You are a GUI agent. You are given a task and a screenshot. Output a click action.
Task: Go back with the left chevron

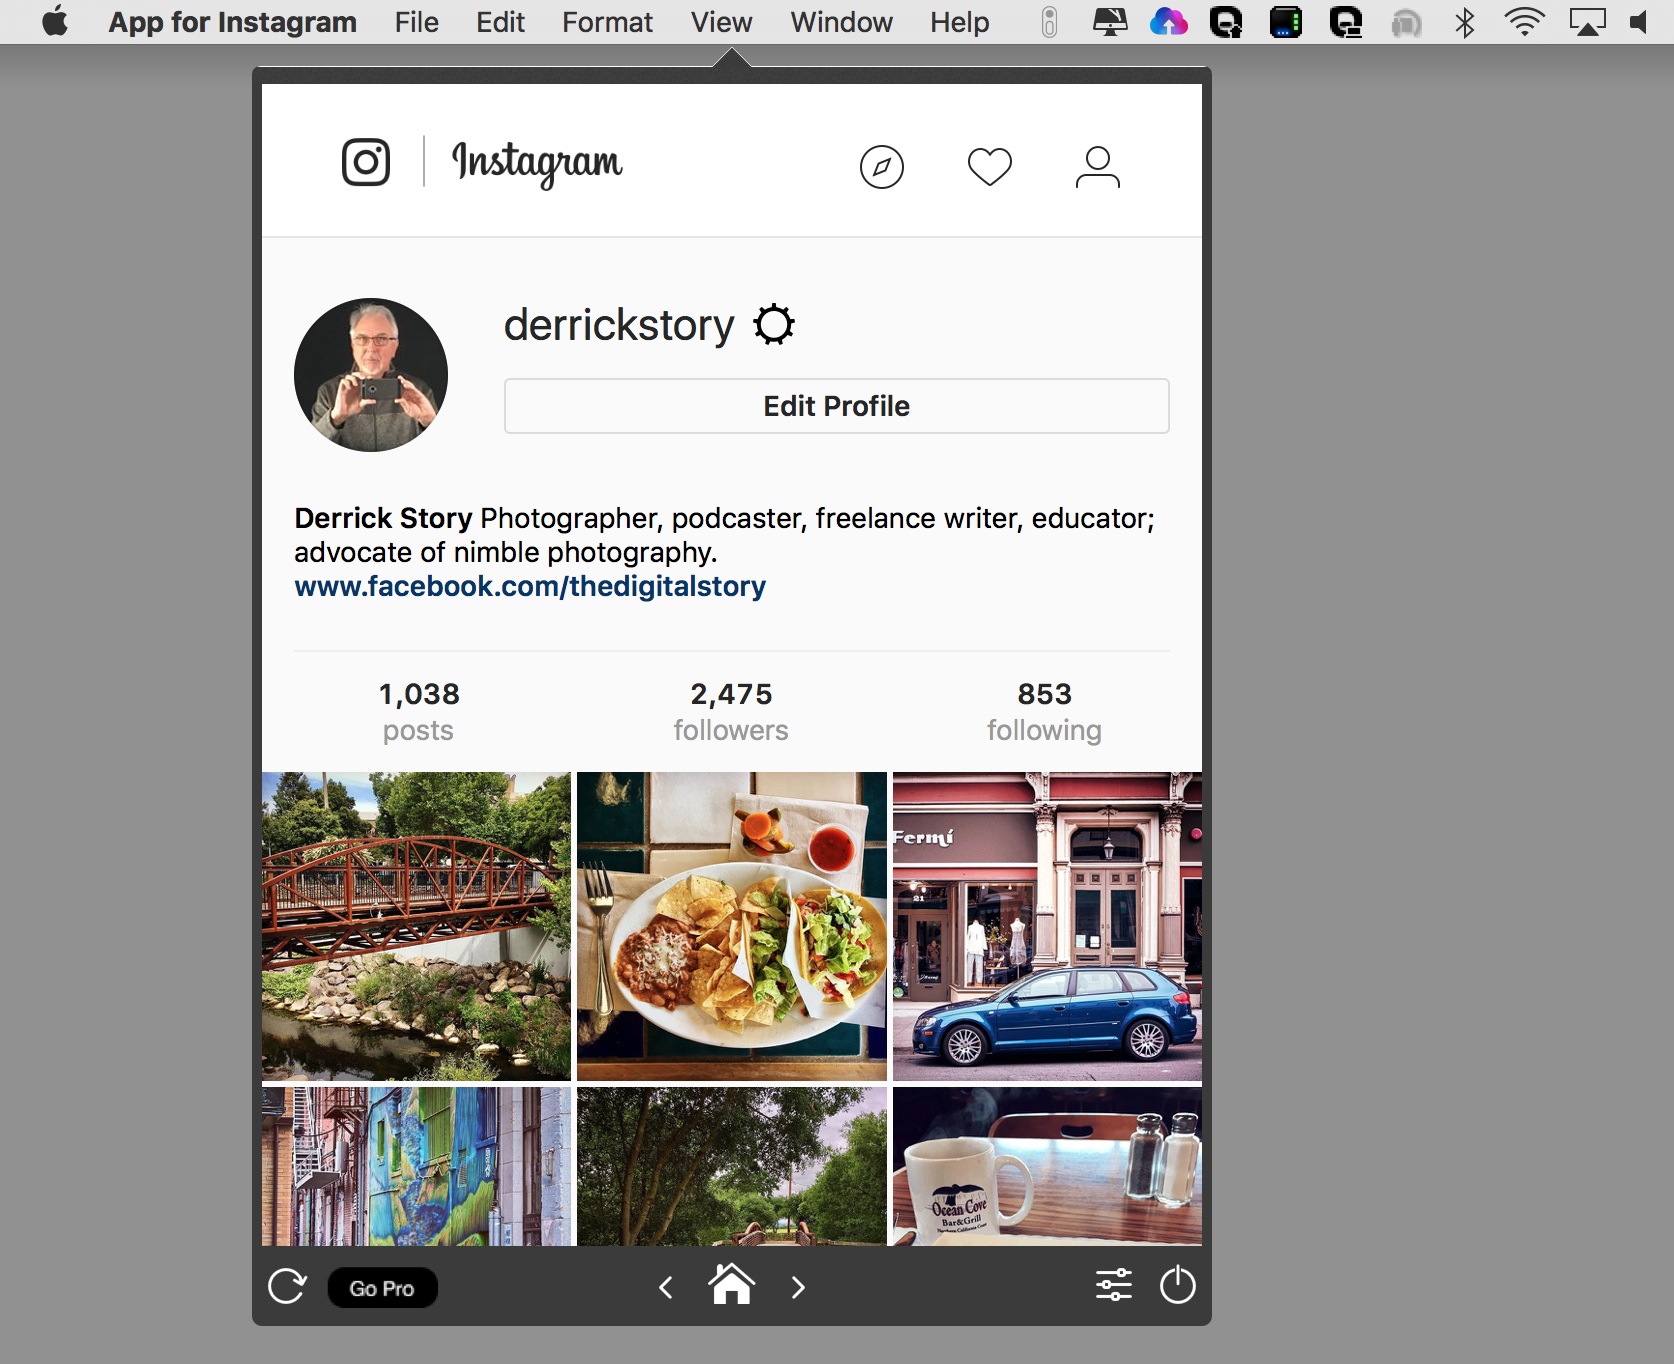point(666,1287)
